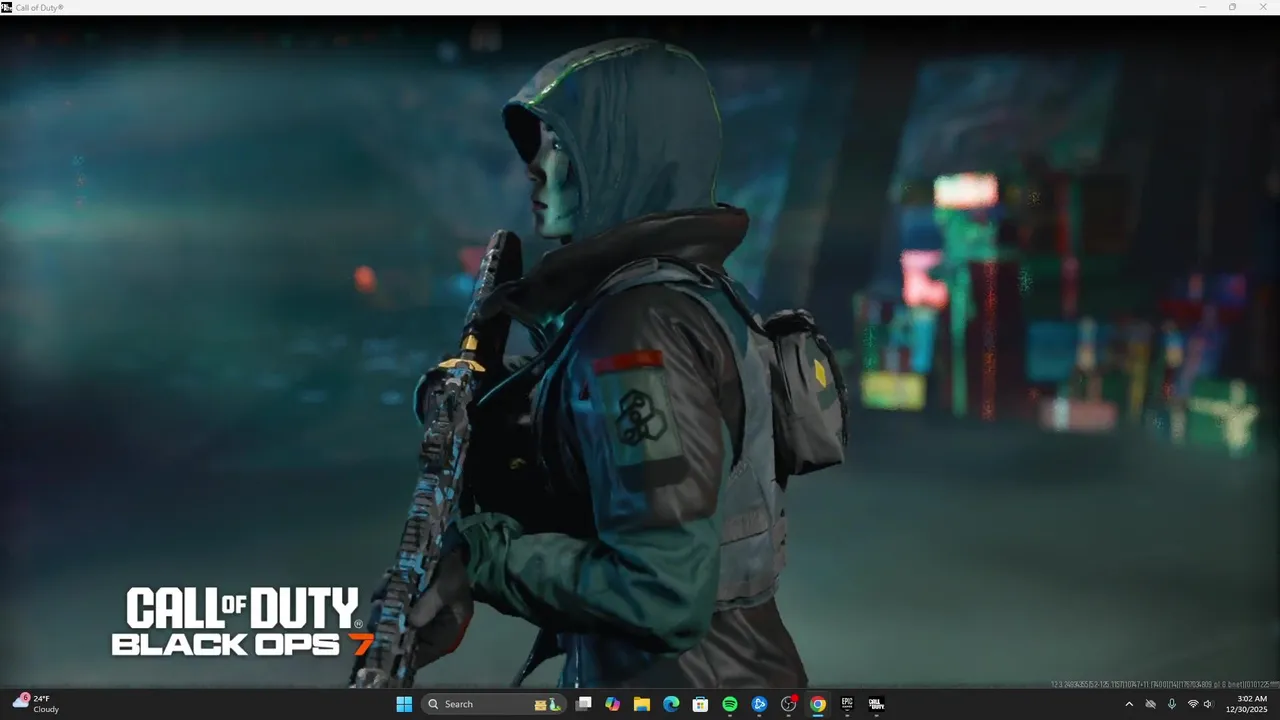Open the blue round app beside Spotify
This screenshot has width=1280, height=720.
759,704
